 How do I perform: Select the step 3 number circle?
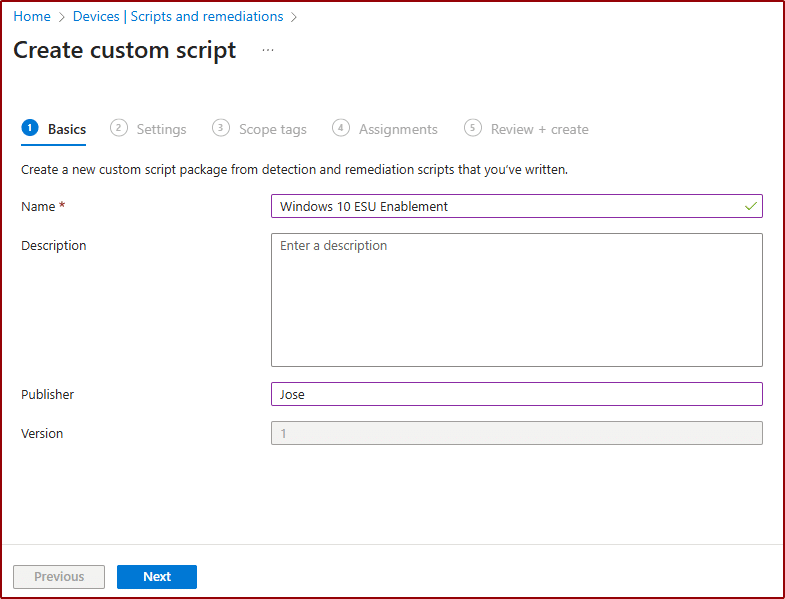click(221, 128)
